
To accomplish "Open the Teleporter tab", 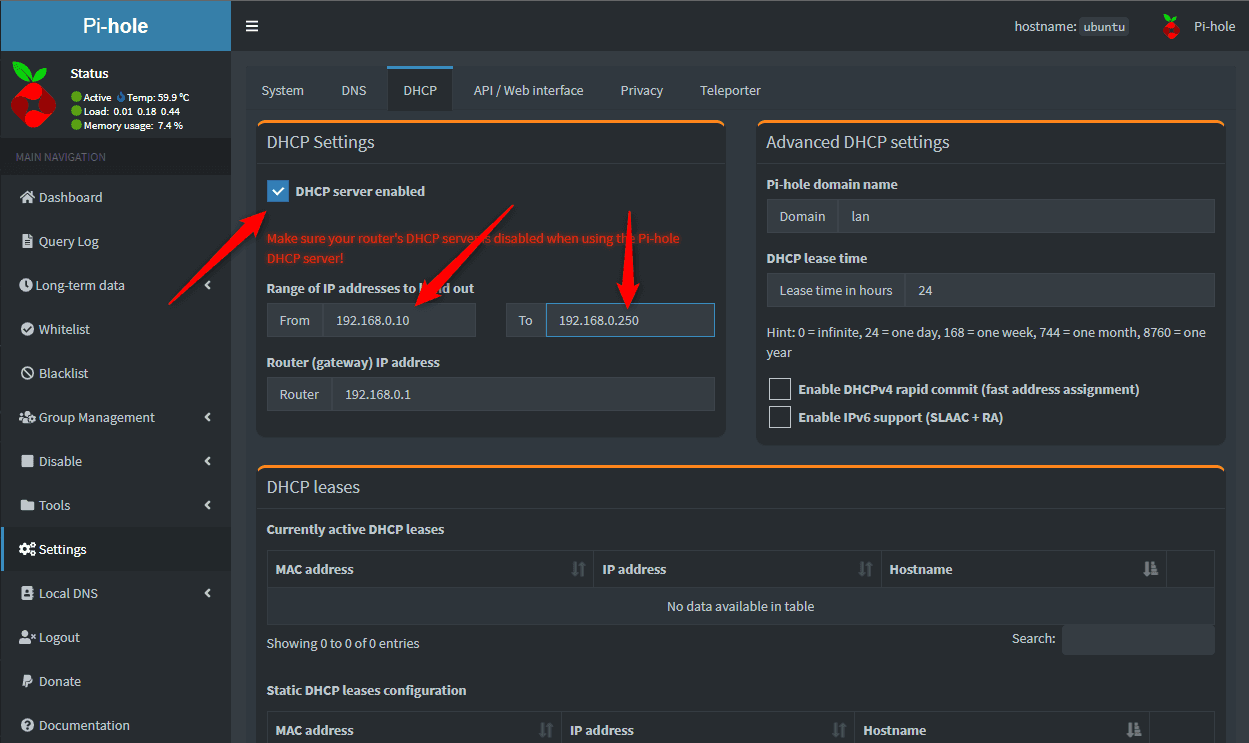I will tap(731, 90).
